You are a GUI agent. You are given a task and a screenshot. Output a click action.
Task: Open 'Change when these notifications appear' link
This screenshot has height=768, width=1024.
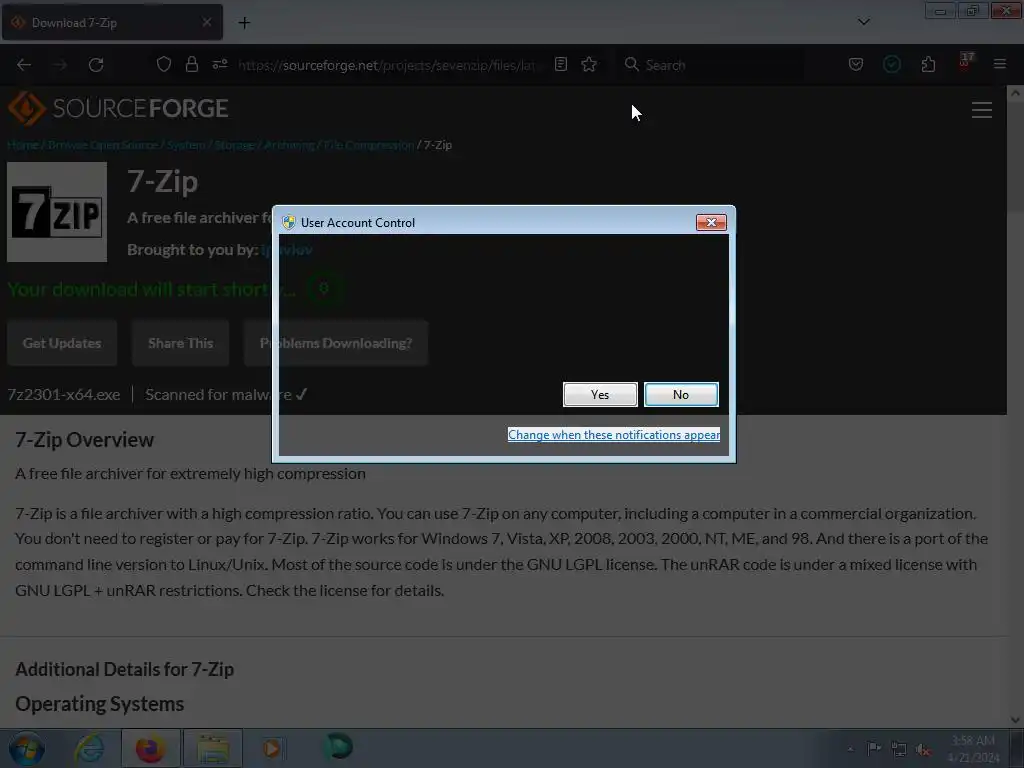click(614, 435)
